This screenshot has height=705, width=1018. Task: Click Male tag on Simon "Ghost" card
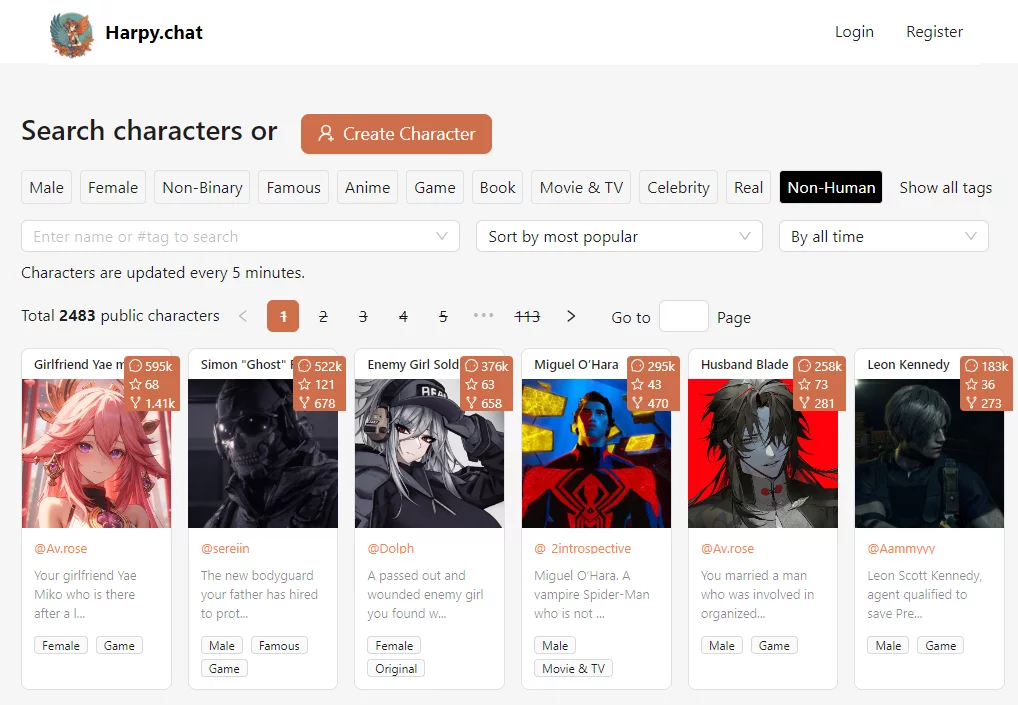222,645
